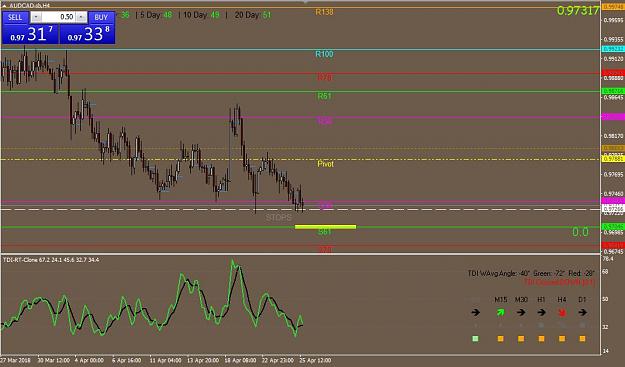Click the red TDI text line under the angle readout
625x367 pixels.
click(x=559, y=282)
